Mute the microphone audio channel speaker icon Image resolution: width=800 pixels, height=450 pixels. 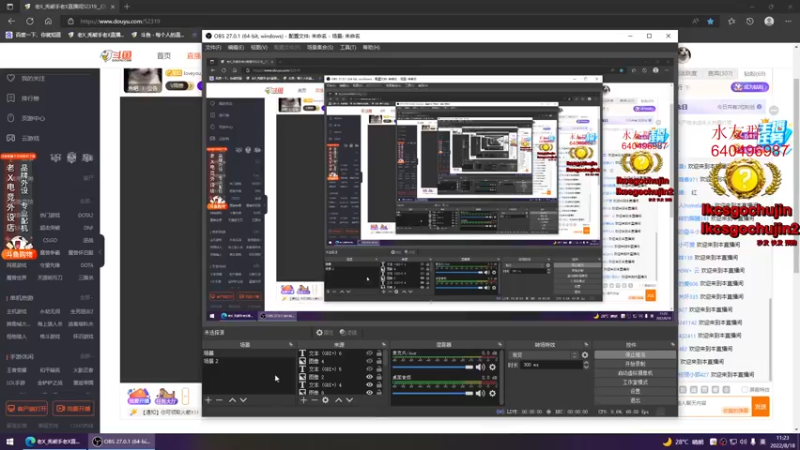tap(480, 367)
